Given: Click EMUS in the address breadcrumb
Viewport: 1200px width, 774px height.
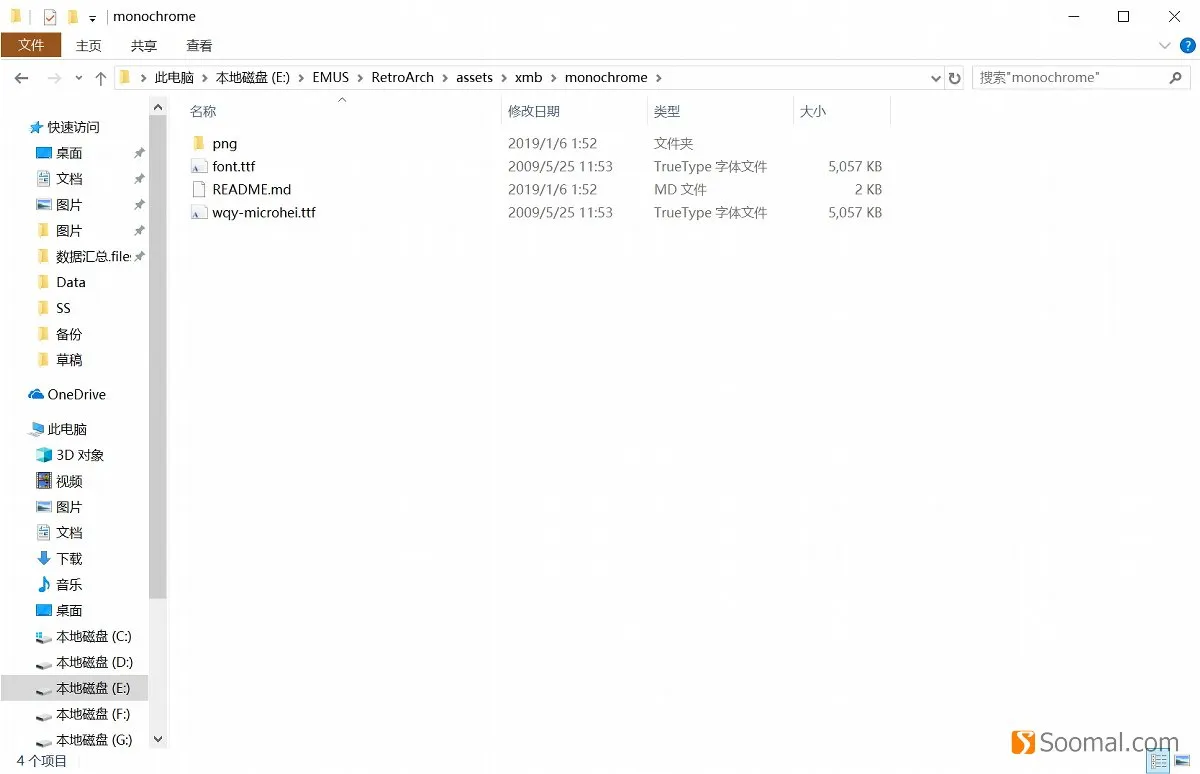Looking at the screenshot, I should [331, 78].
